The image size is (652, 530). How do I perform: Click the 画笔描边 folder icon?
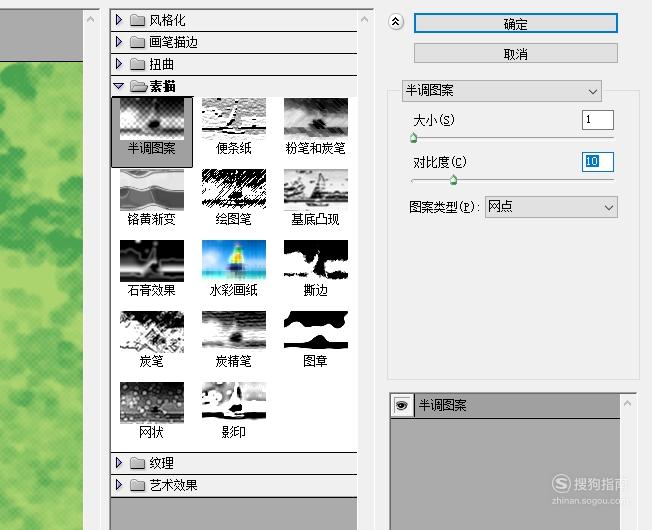coord(137,42)
